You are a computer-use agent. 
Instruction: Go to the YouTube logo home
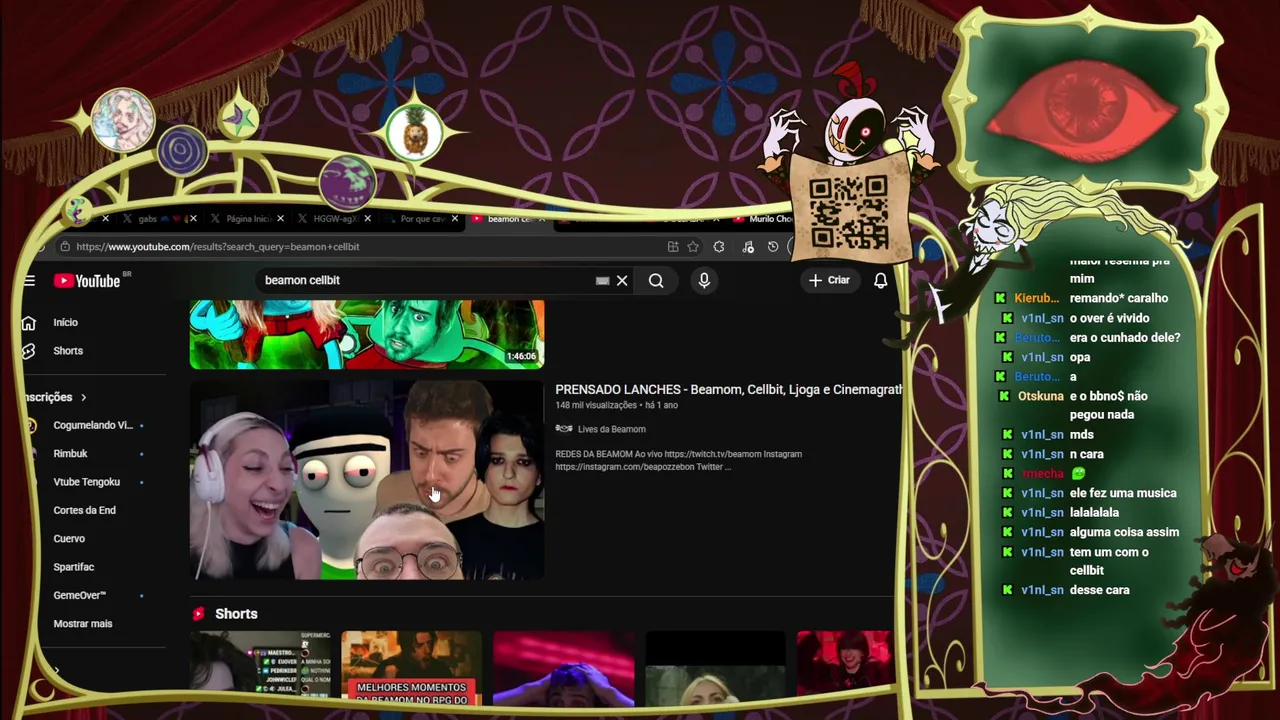87,281
